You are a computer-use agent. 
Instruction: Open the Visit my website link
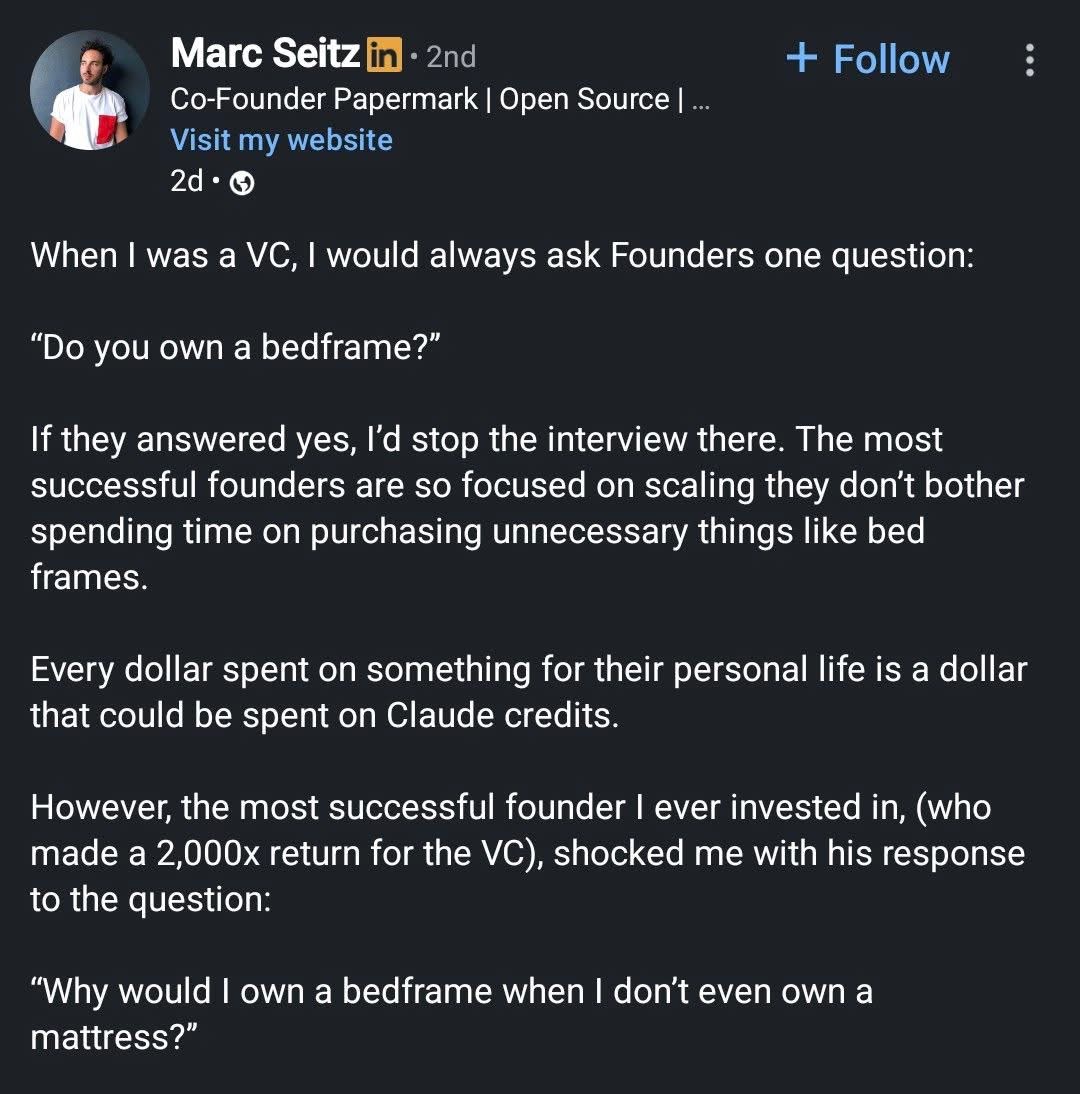[281, 140]
